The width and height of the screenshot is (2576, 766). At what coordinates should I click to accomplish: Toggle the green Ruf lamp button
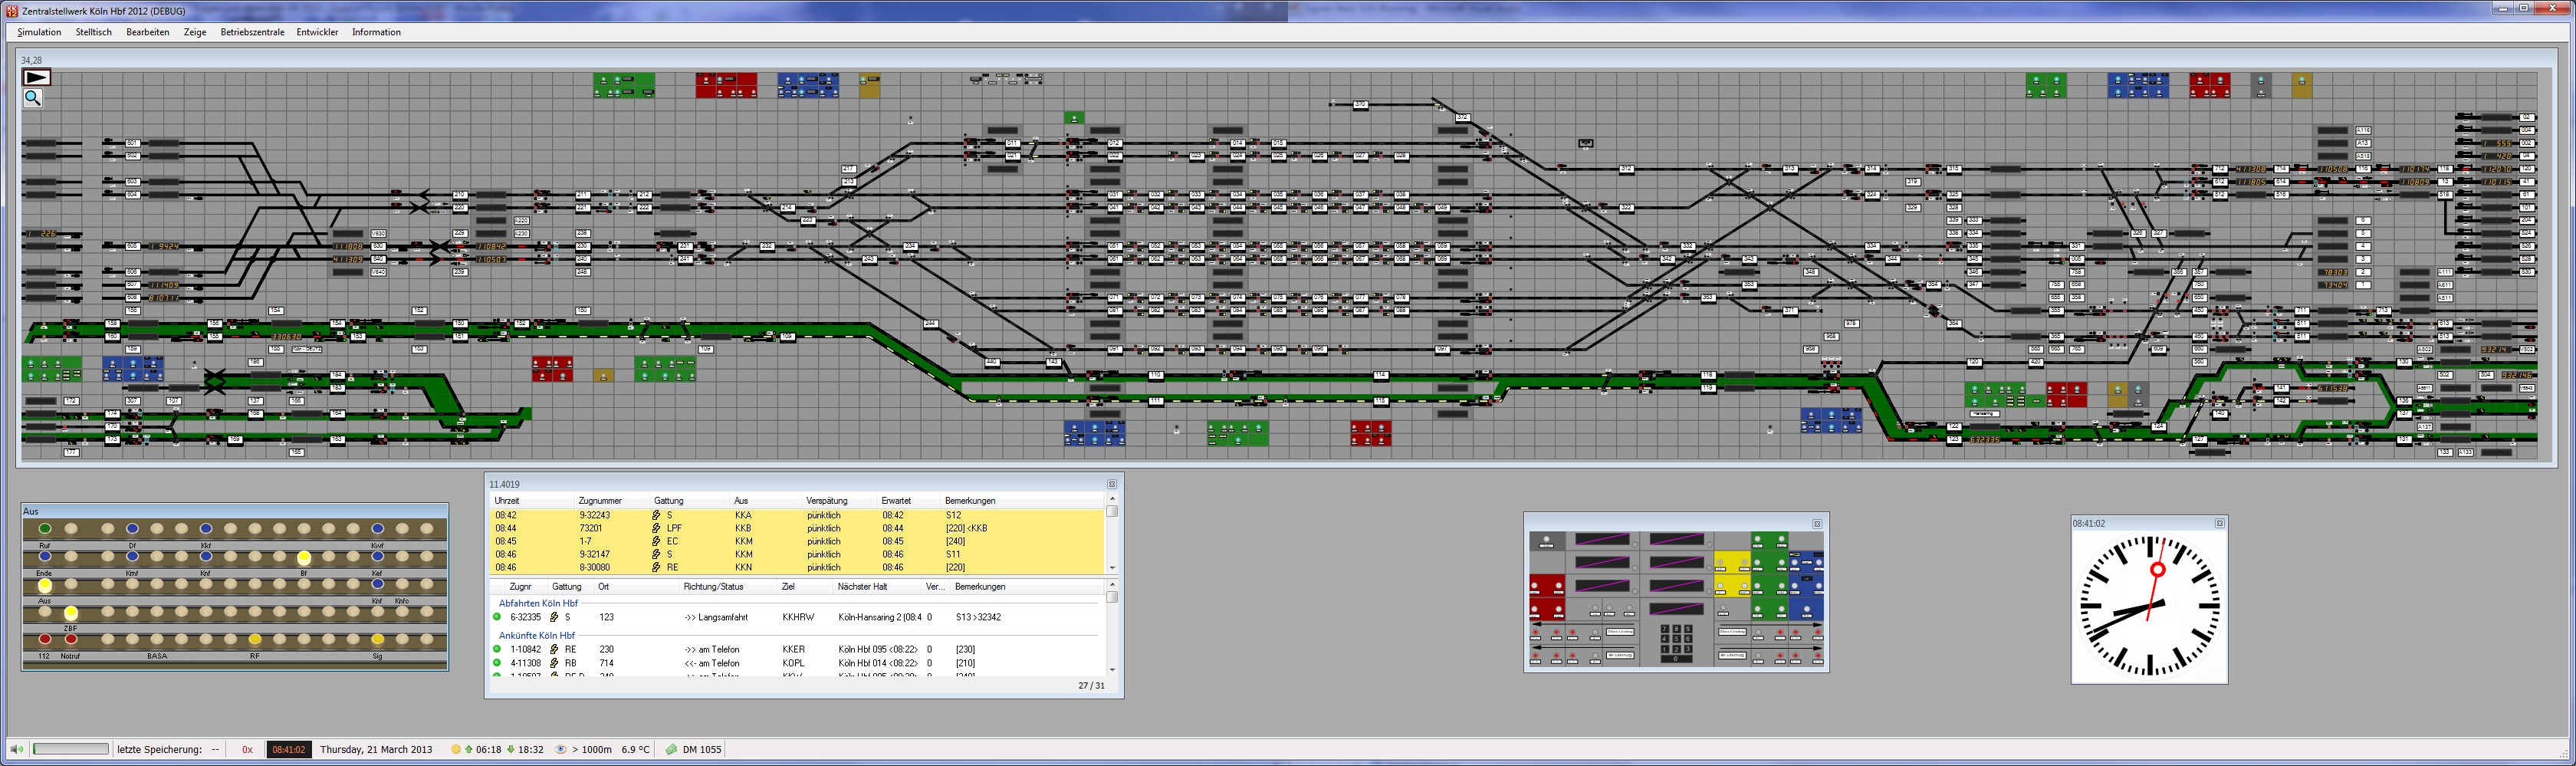click(45, 529)
